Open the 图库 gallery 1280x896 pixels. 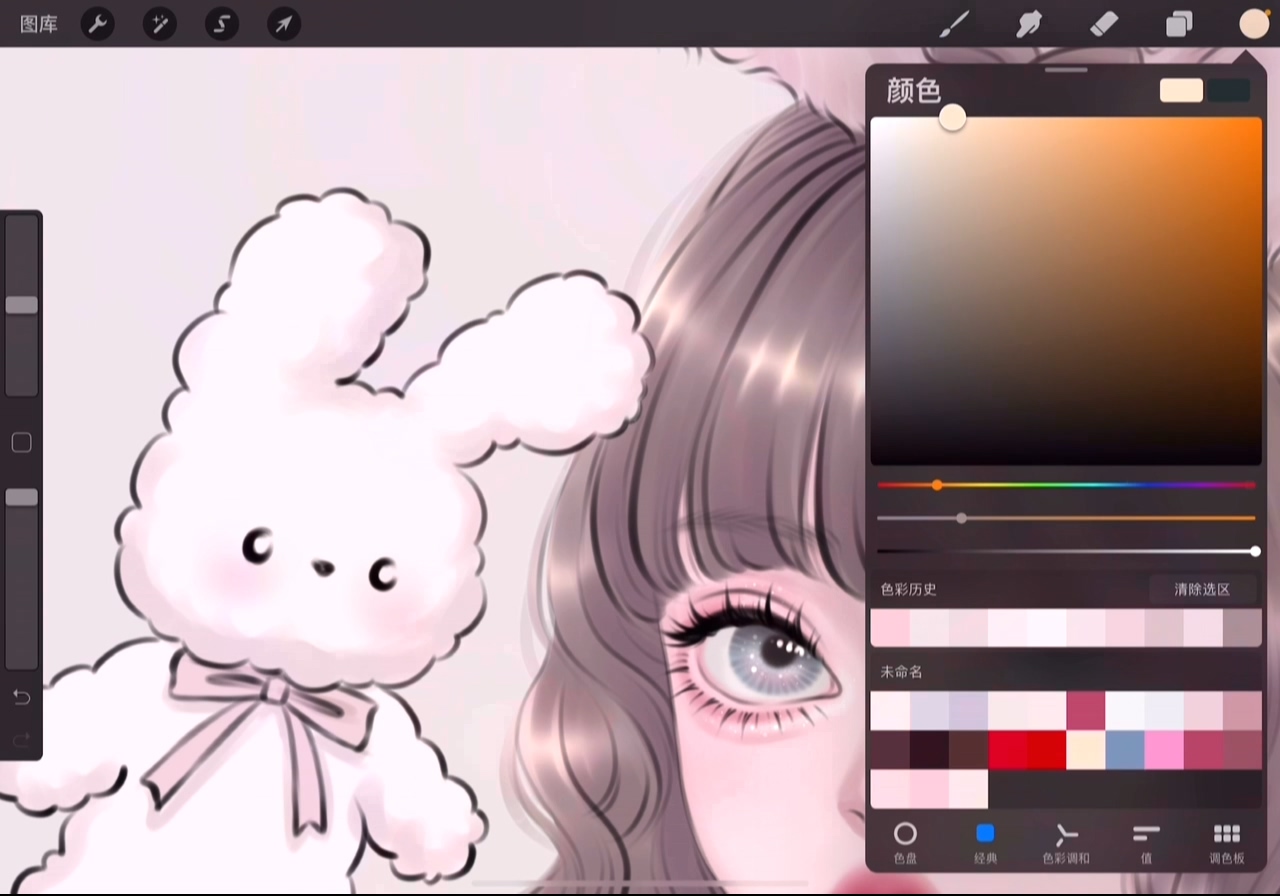tap(39, 24)
